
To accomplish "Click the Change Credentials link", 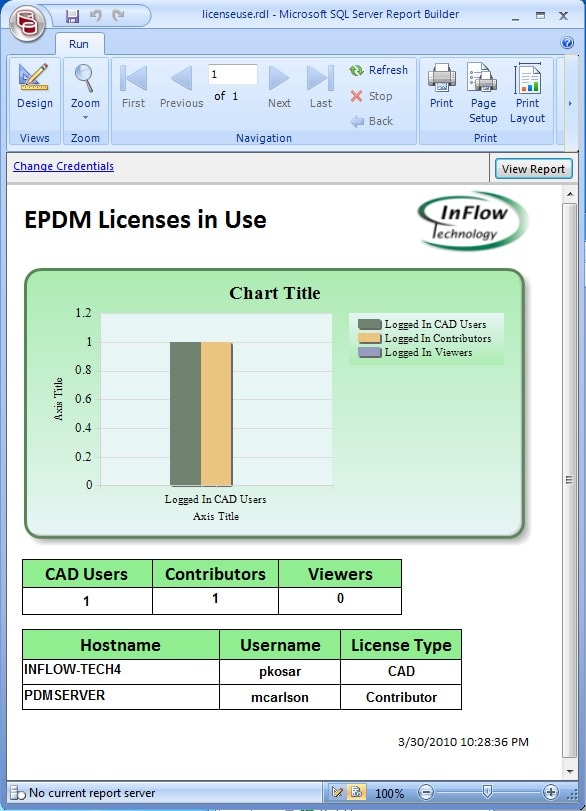I will click(x=64, y=167).
